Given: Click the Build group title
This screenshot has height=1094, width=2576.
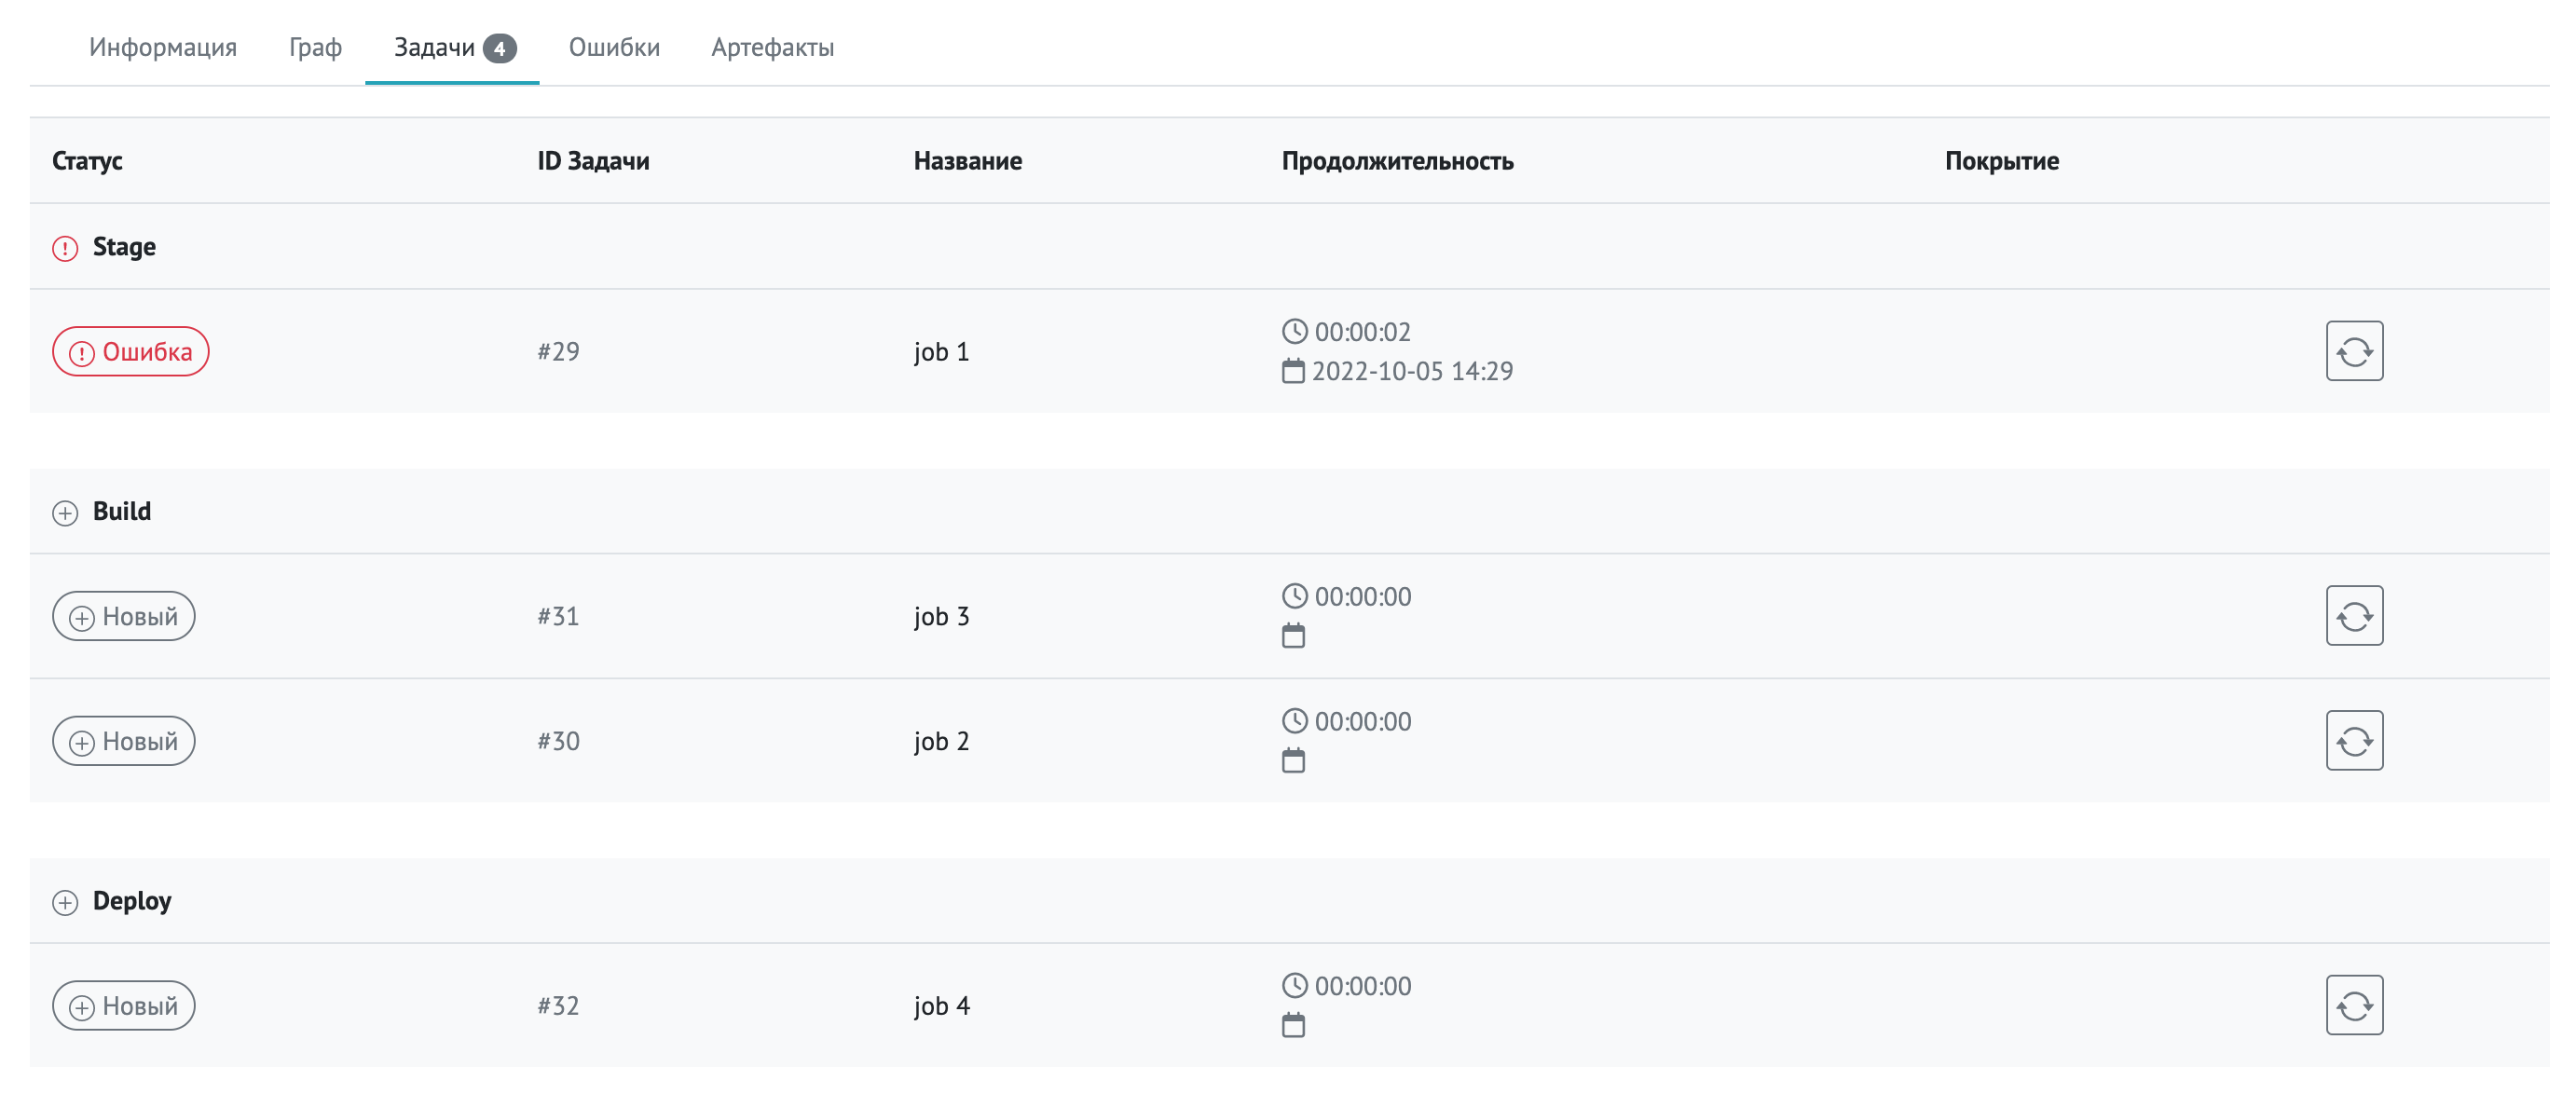Looking at the screenshot, I should (122, 511).
